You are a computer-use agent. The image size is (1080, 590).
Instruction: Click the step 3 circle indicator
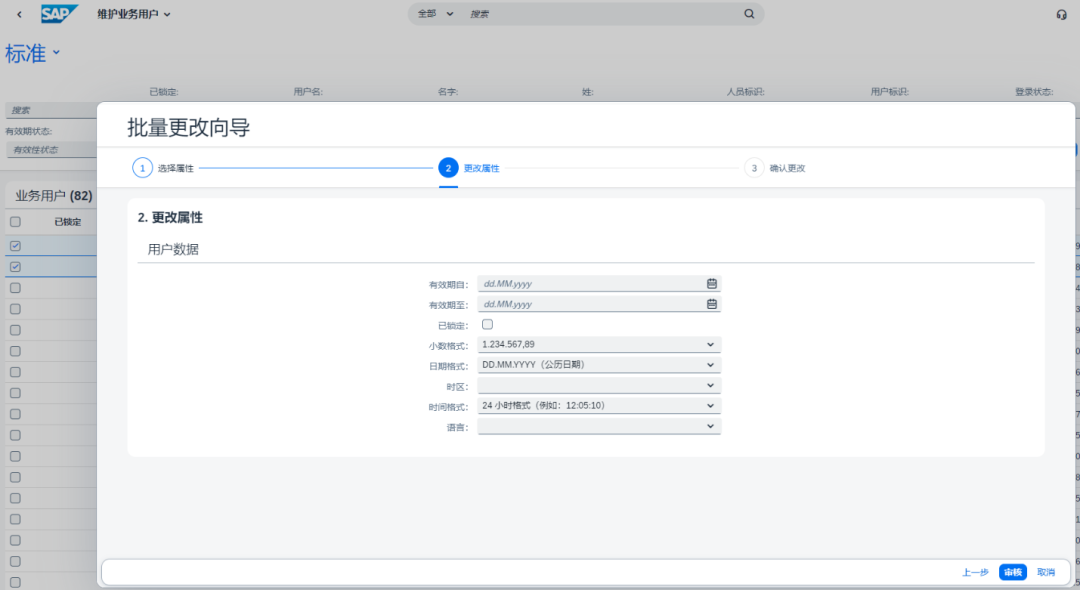[755, 167]
